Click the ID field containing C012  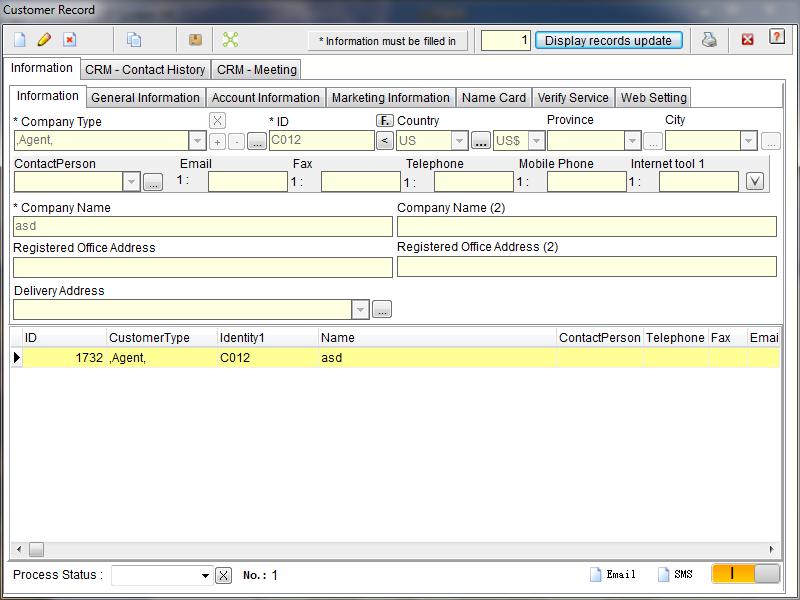coord(321,140)
